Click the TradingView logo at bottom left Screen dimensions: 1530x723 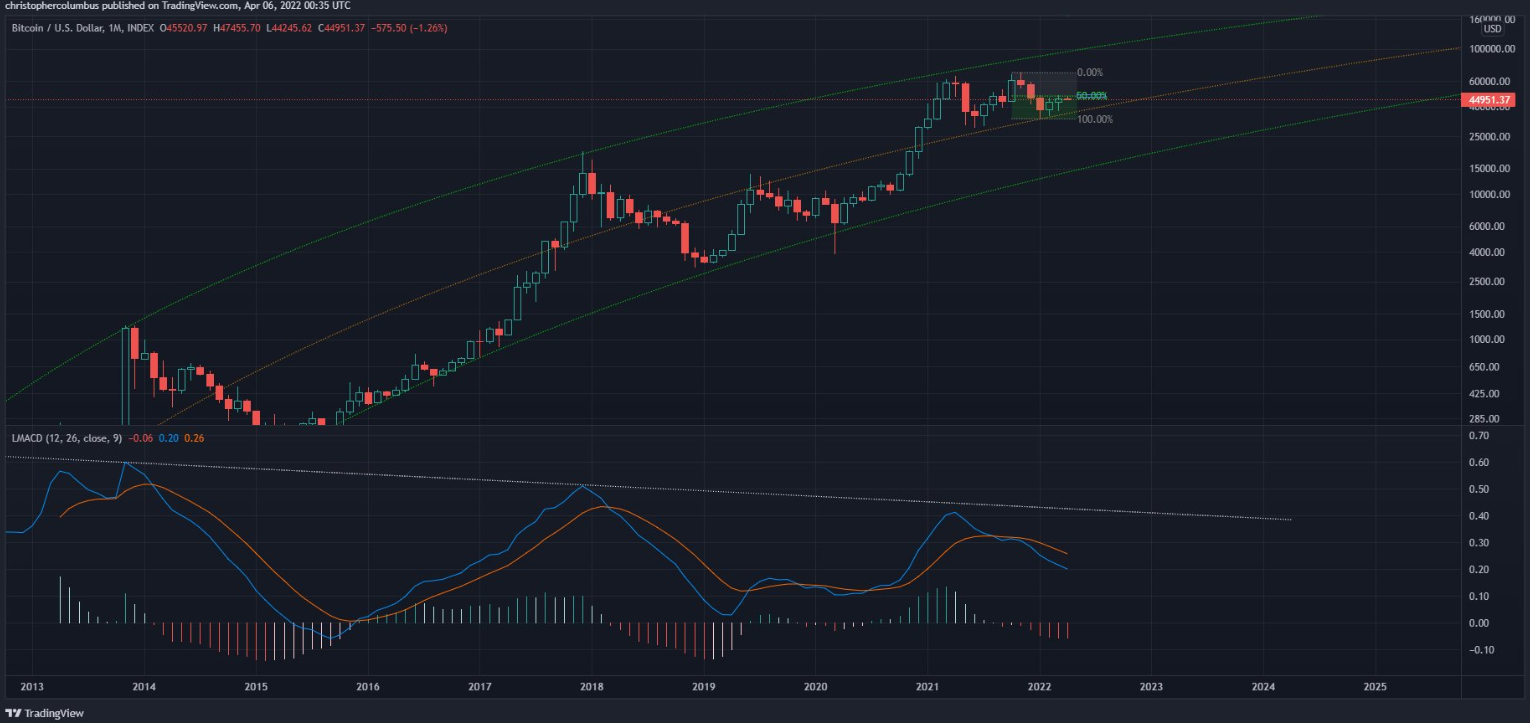tap(45, 713)
